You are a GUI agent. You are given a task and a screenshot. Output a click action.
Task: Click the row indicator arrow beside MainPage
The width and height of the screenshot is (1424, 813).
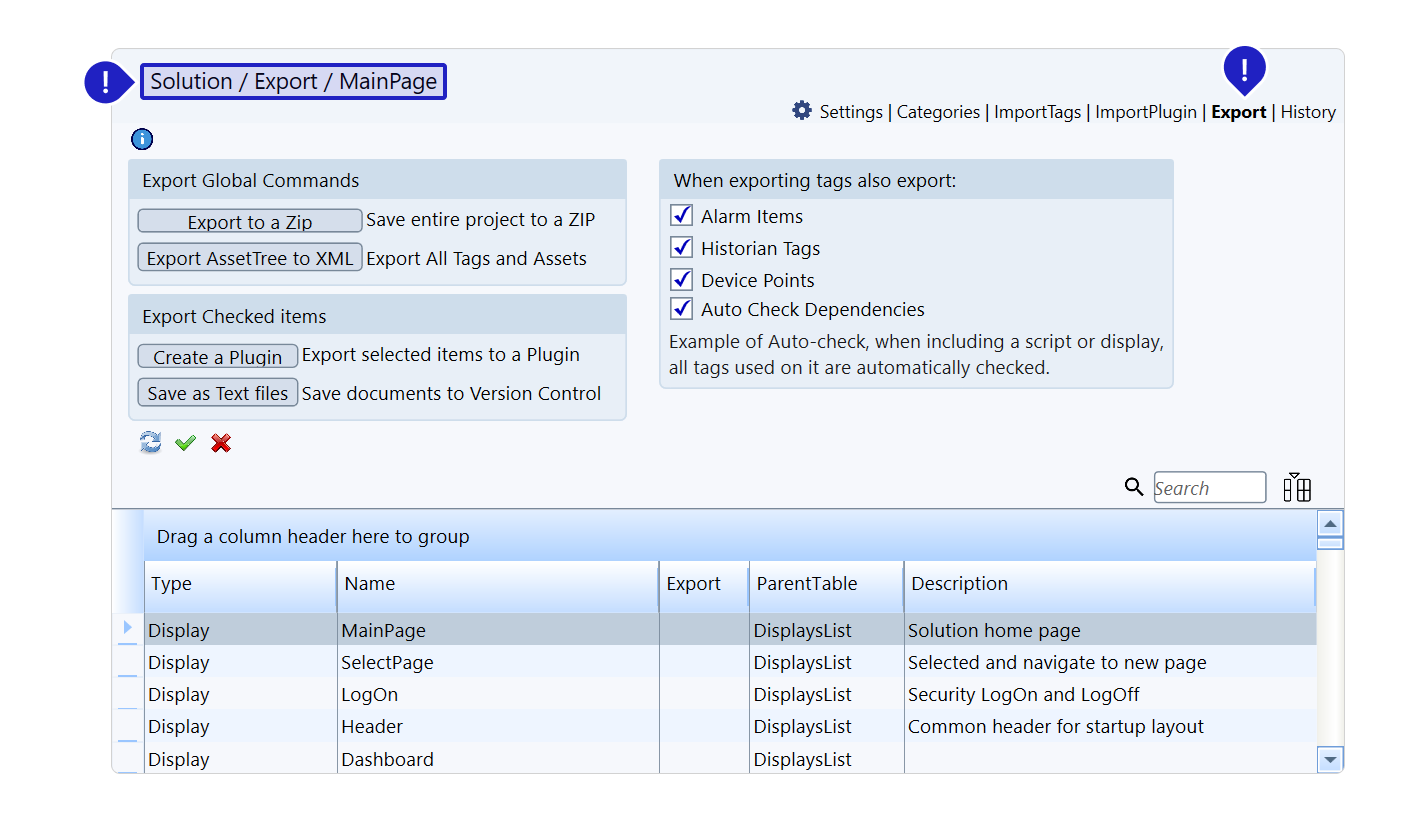(x=127, y=628)
